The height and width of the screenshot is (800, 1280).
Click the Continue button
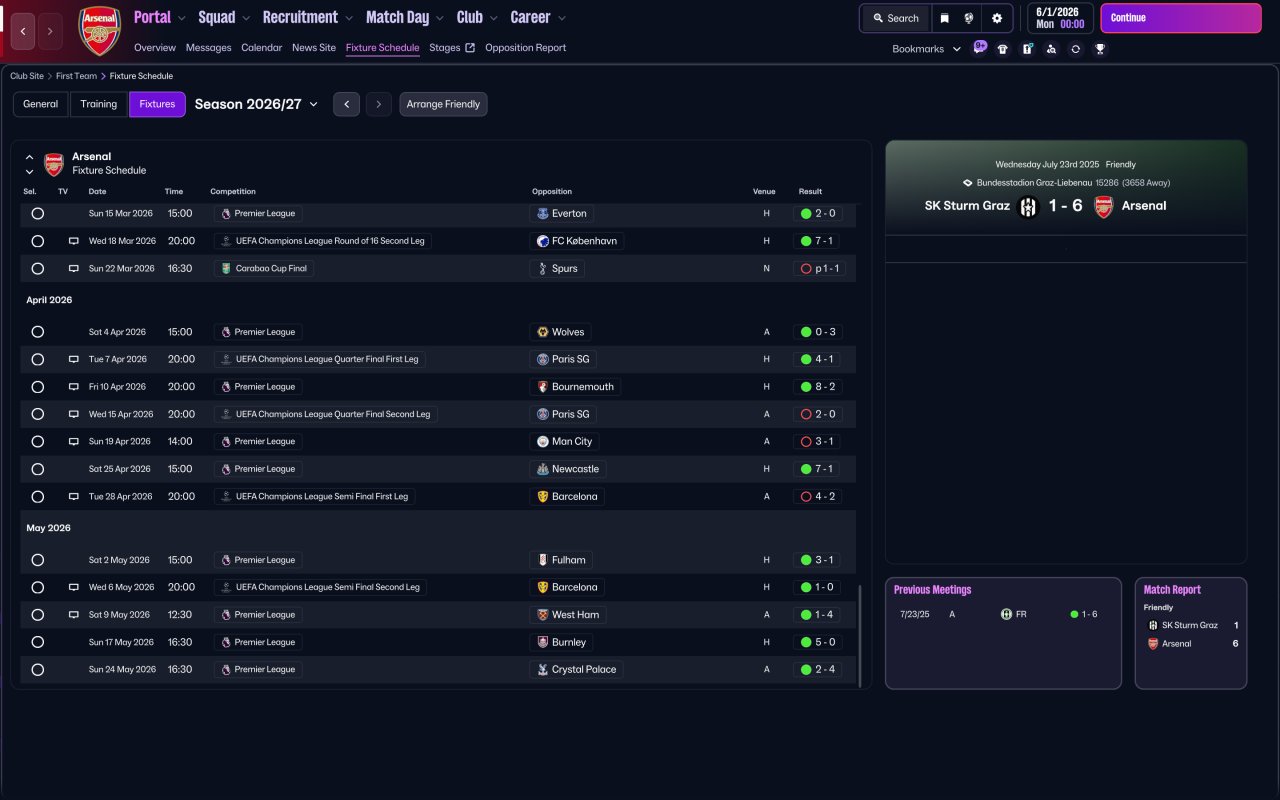click(1181, 18)
